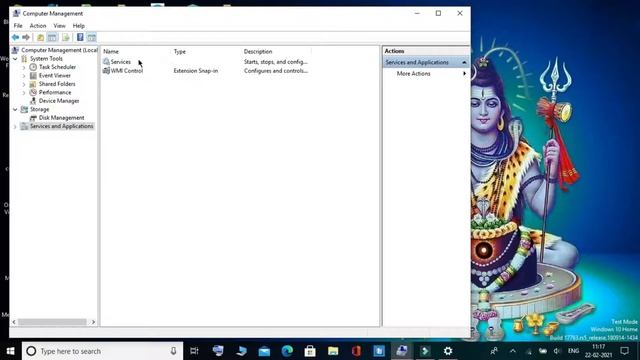Select Computer Management (Local) root node

click(x=59, y=50)
